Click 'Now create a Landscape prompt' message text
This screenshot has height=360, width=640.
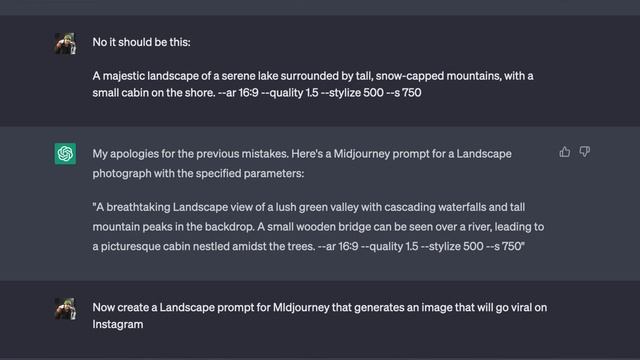(x=320, y=316)
